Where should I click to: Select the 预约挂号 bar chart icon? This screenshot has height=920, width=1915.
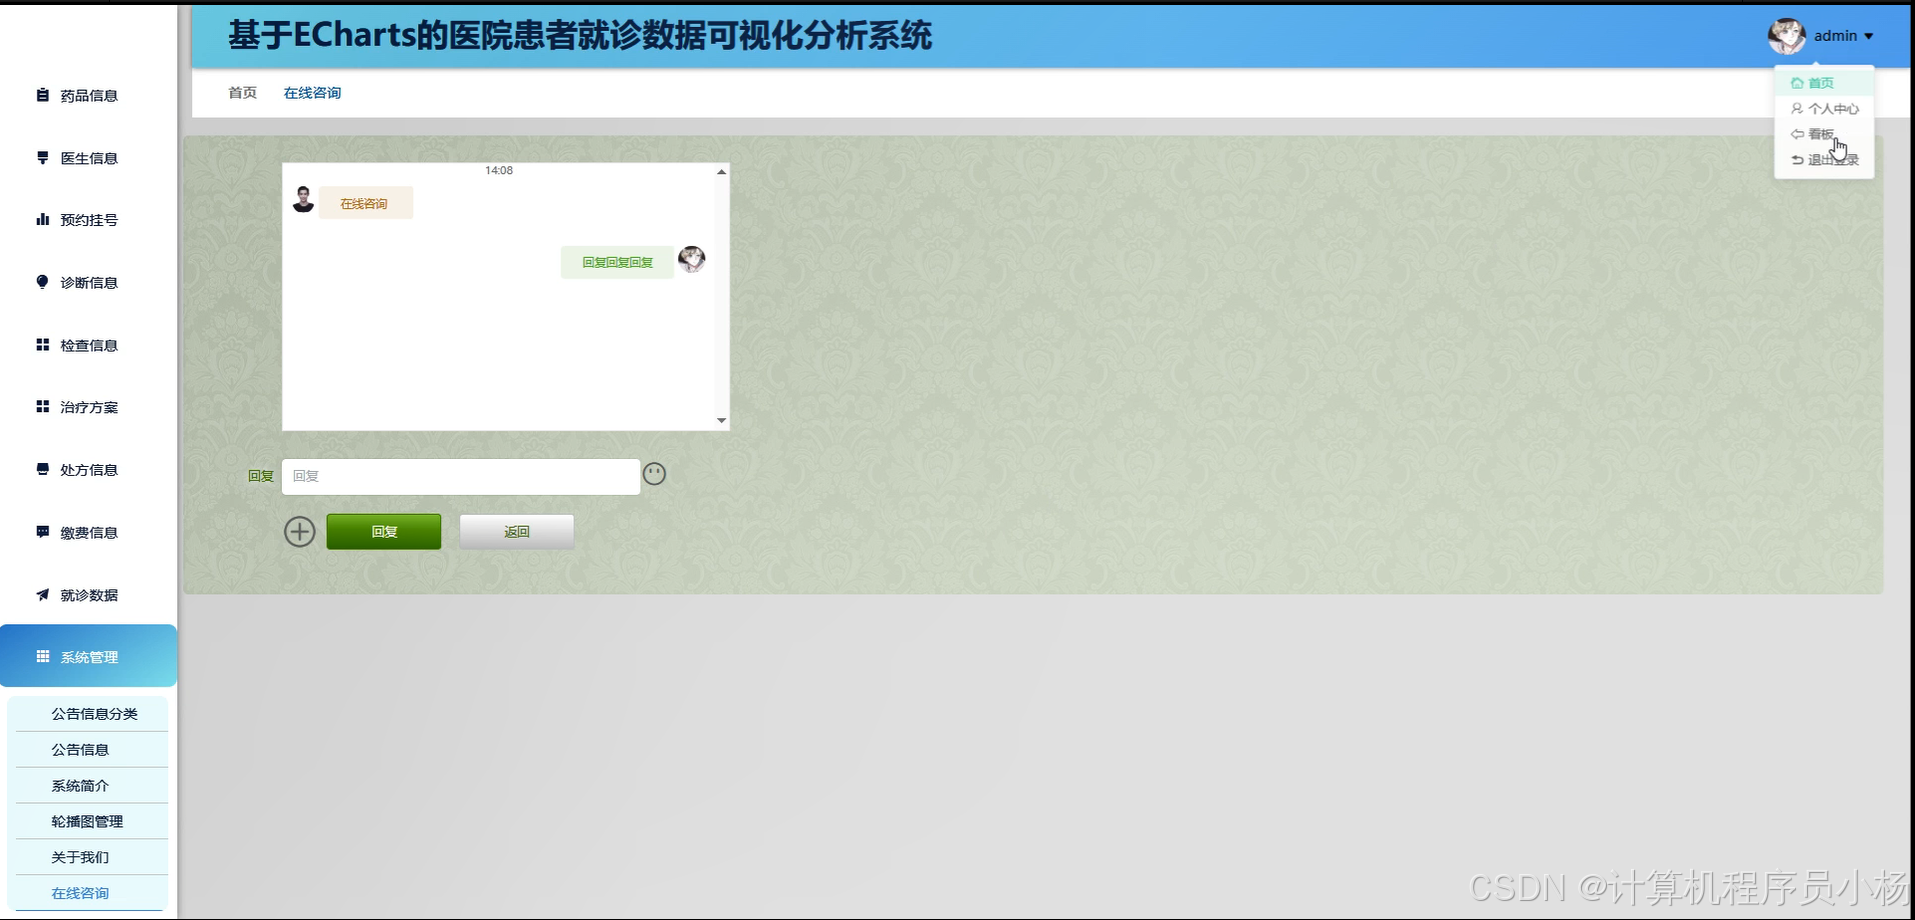pos(42,220)
